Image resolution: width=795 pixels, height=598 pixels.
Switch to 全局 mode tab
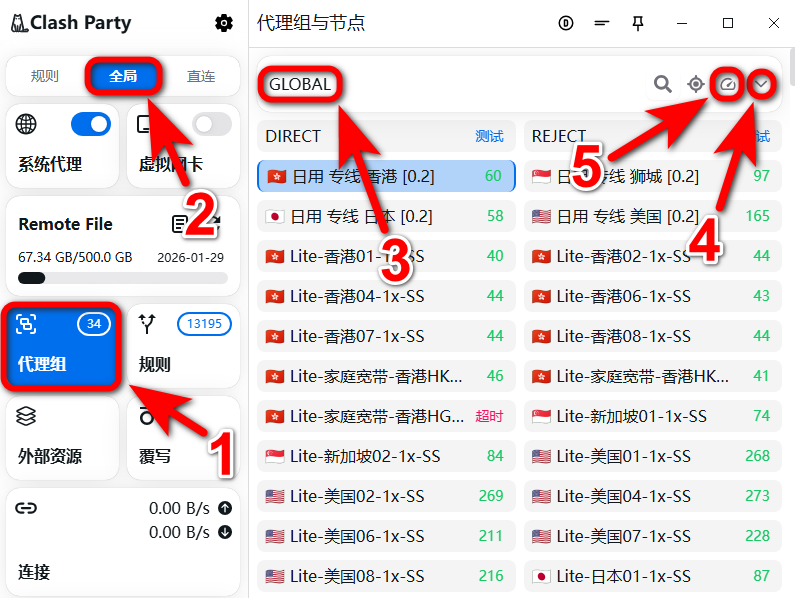(x=123, y=76)
